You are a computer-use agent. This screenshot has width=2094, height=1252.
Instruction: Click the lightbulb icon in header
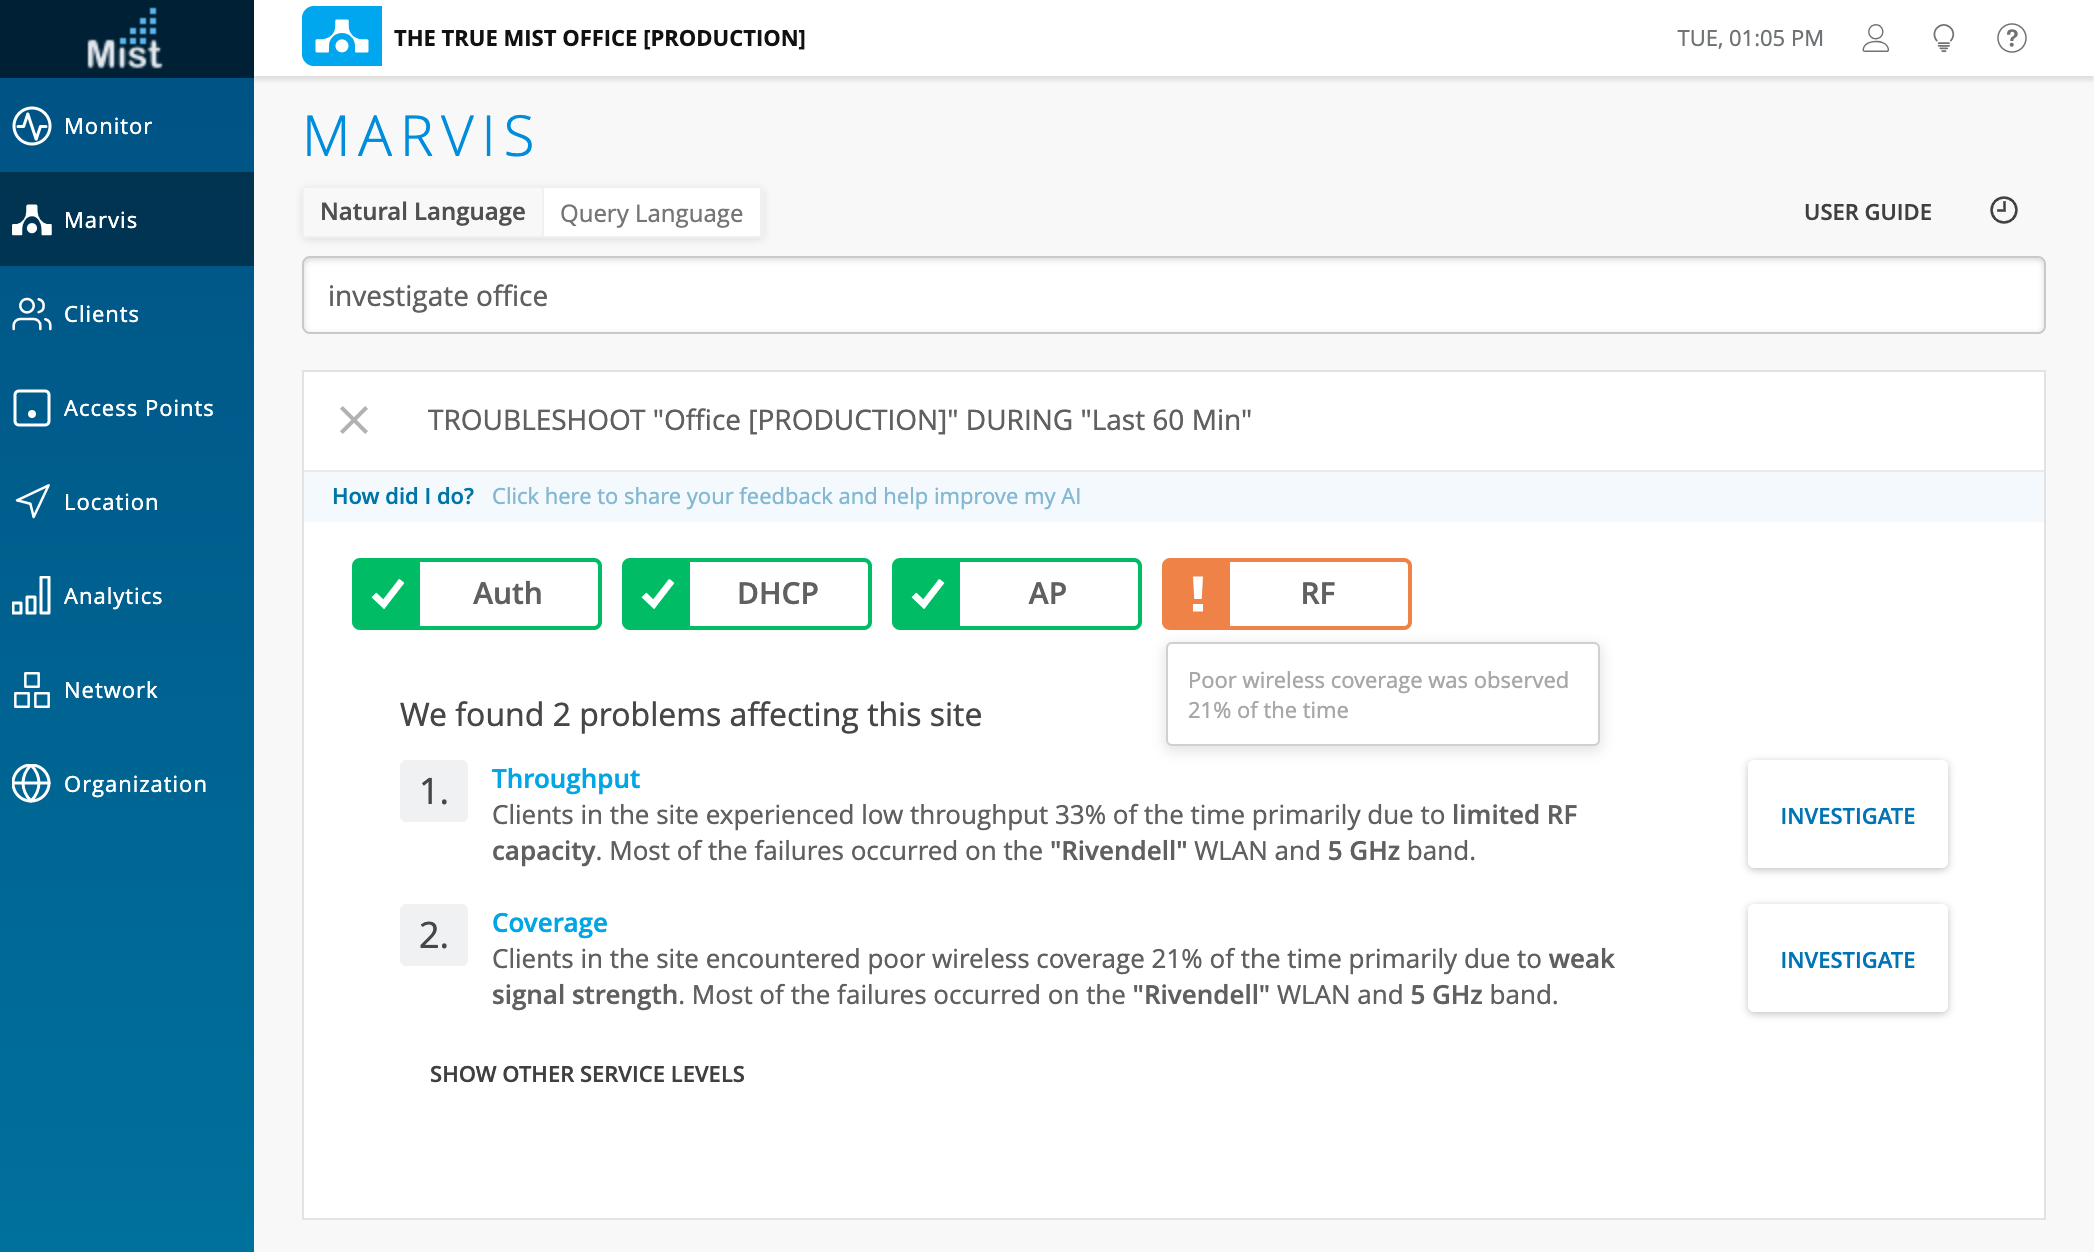click(x=1943, y=38)
